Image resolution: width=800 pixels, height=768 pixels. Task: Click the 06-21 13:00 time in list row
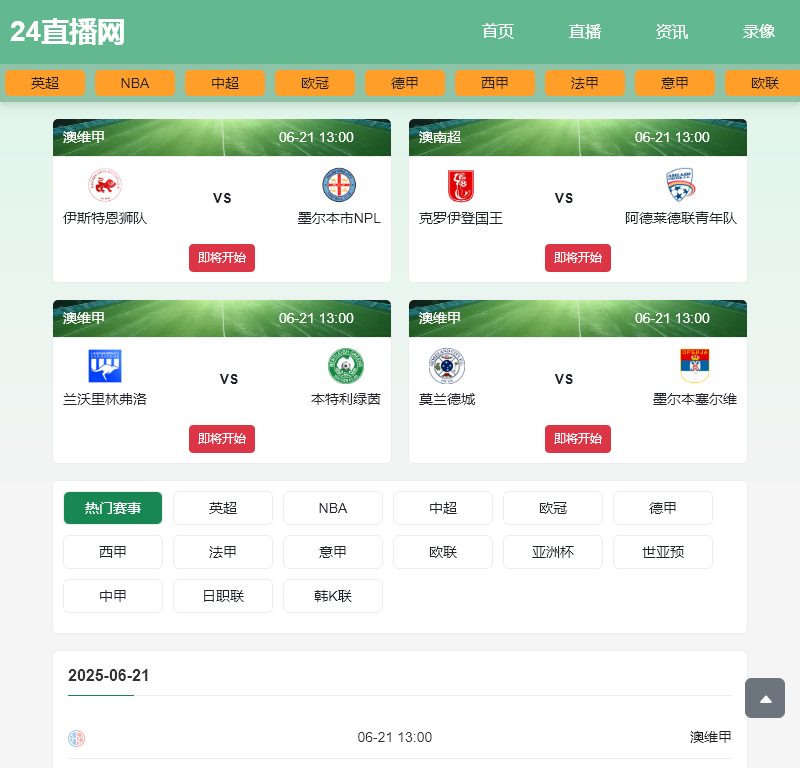click(x=394, y=737)
